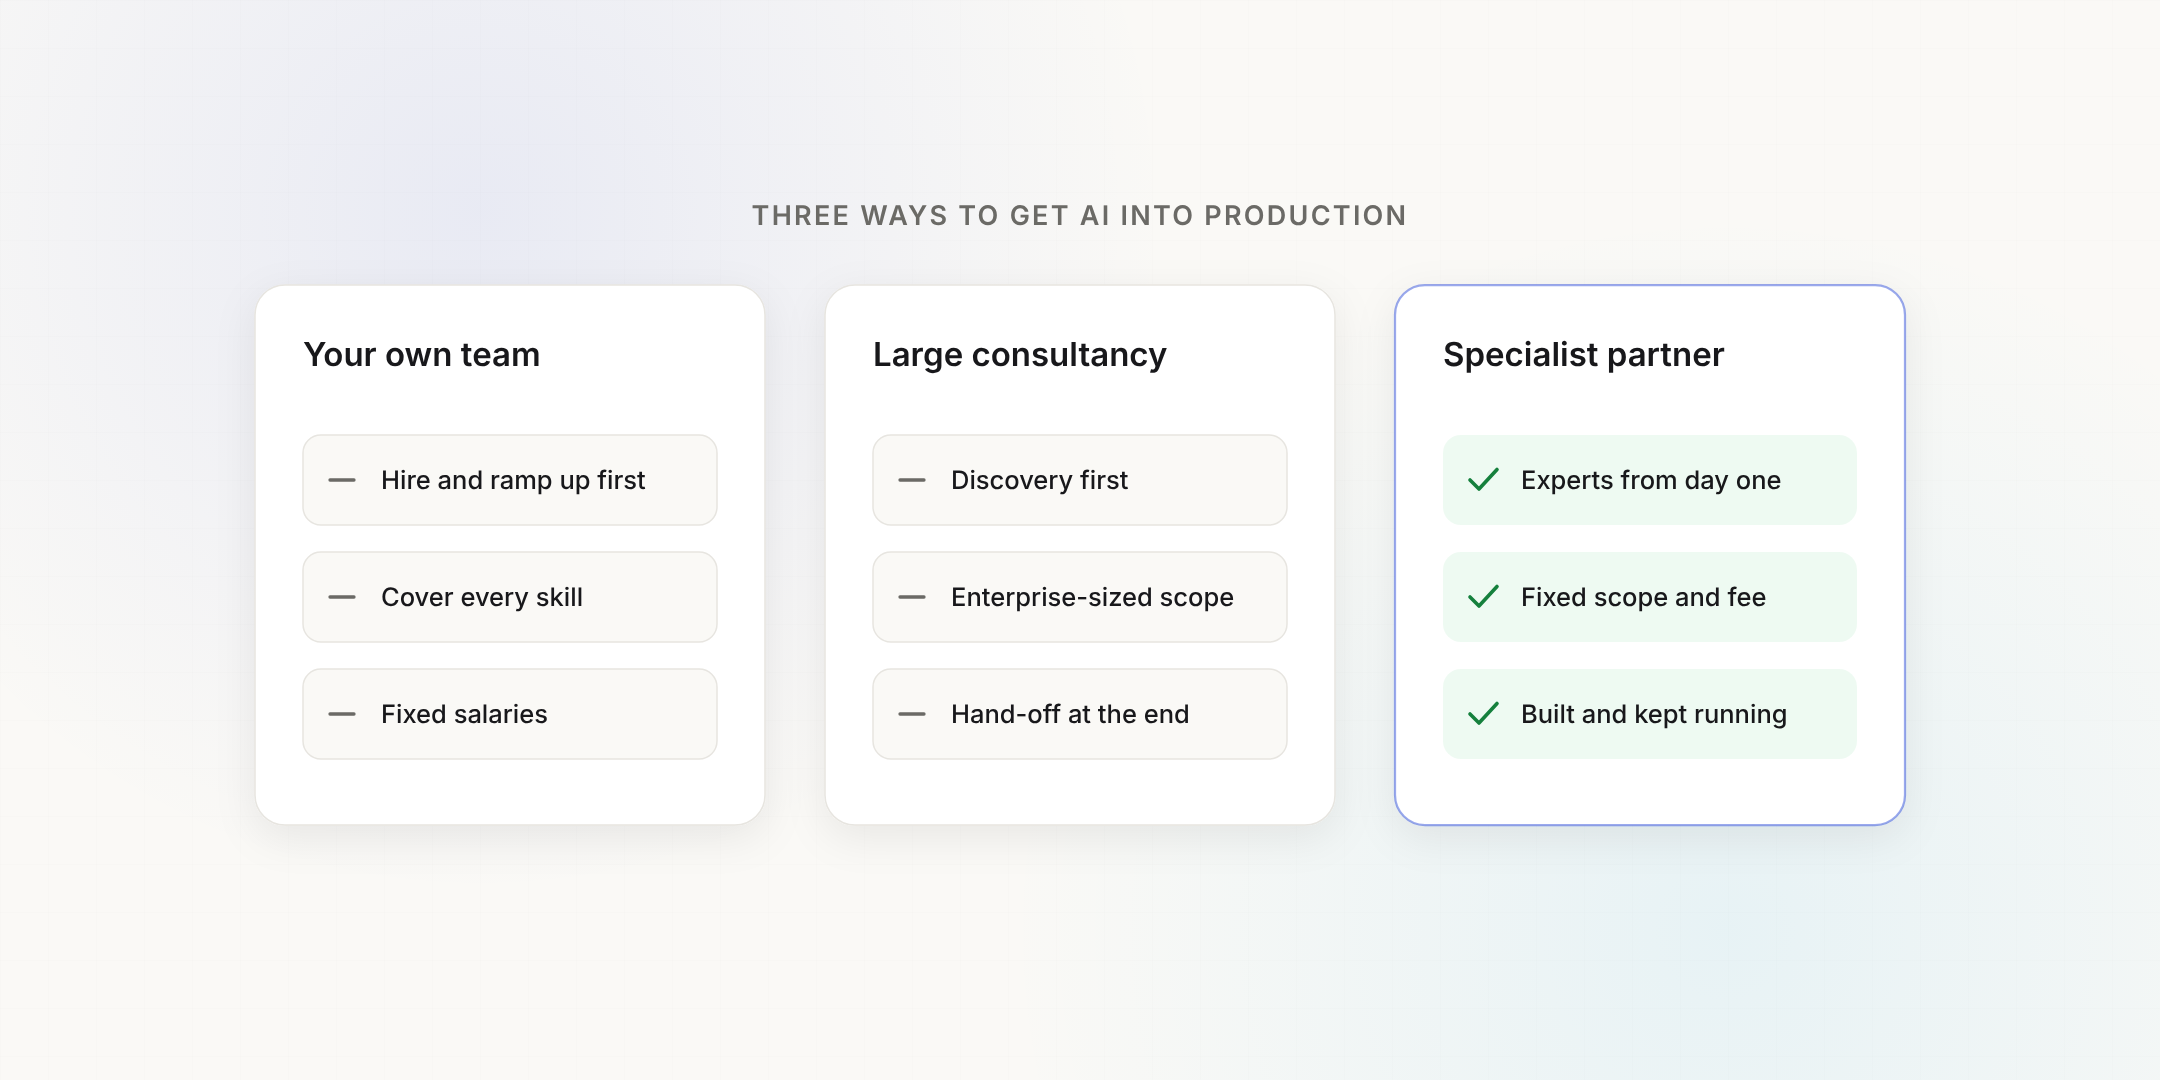Click the dash icon beside Discovery first
This screenshot has height=1080, width=2160.
(x=912, y=480)
